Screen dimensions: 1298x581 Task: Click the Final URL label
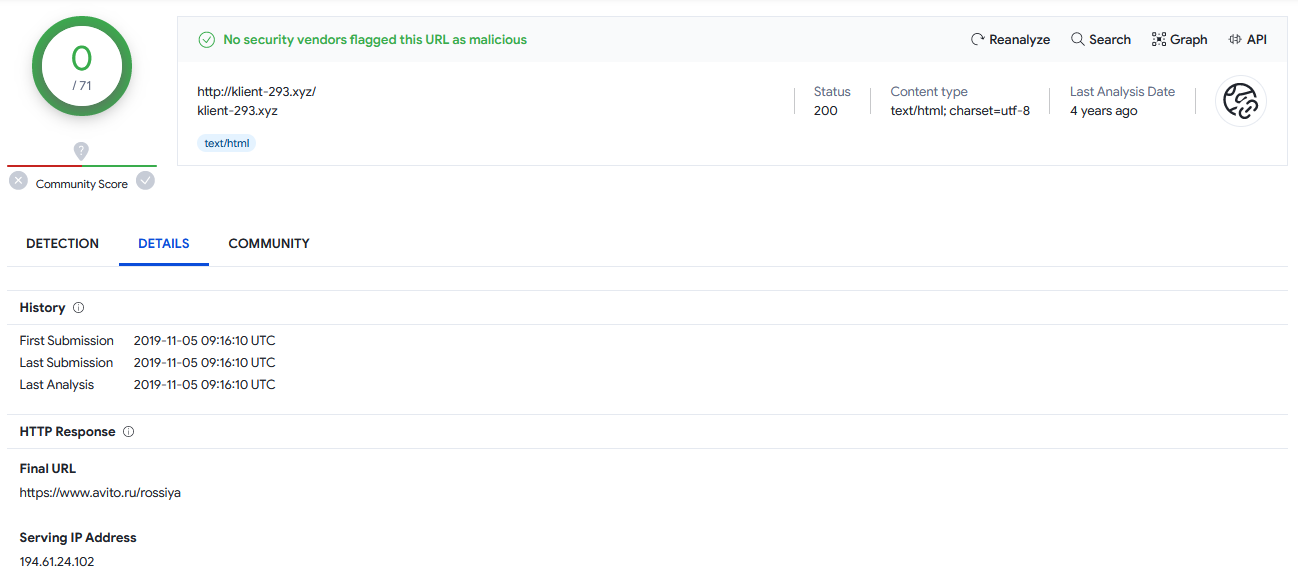[48, 469]
